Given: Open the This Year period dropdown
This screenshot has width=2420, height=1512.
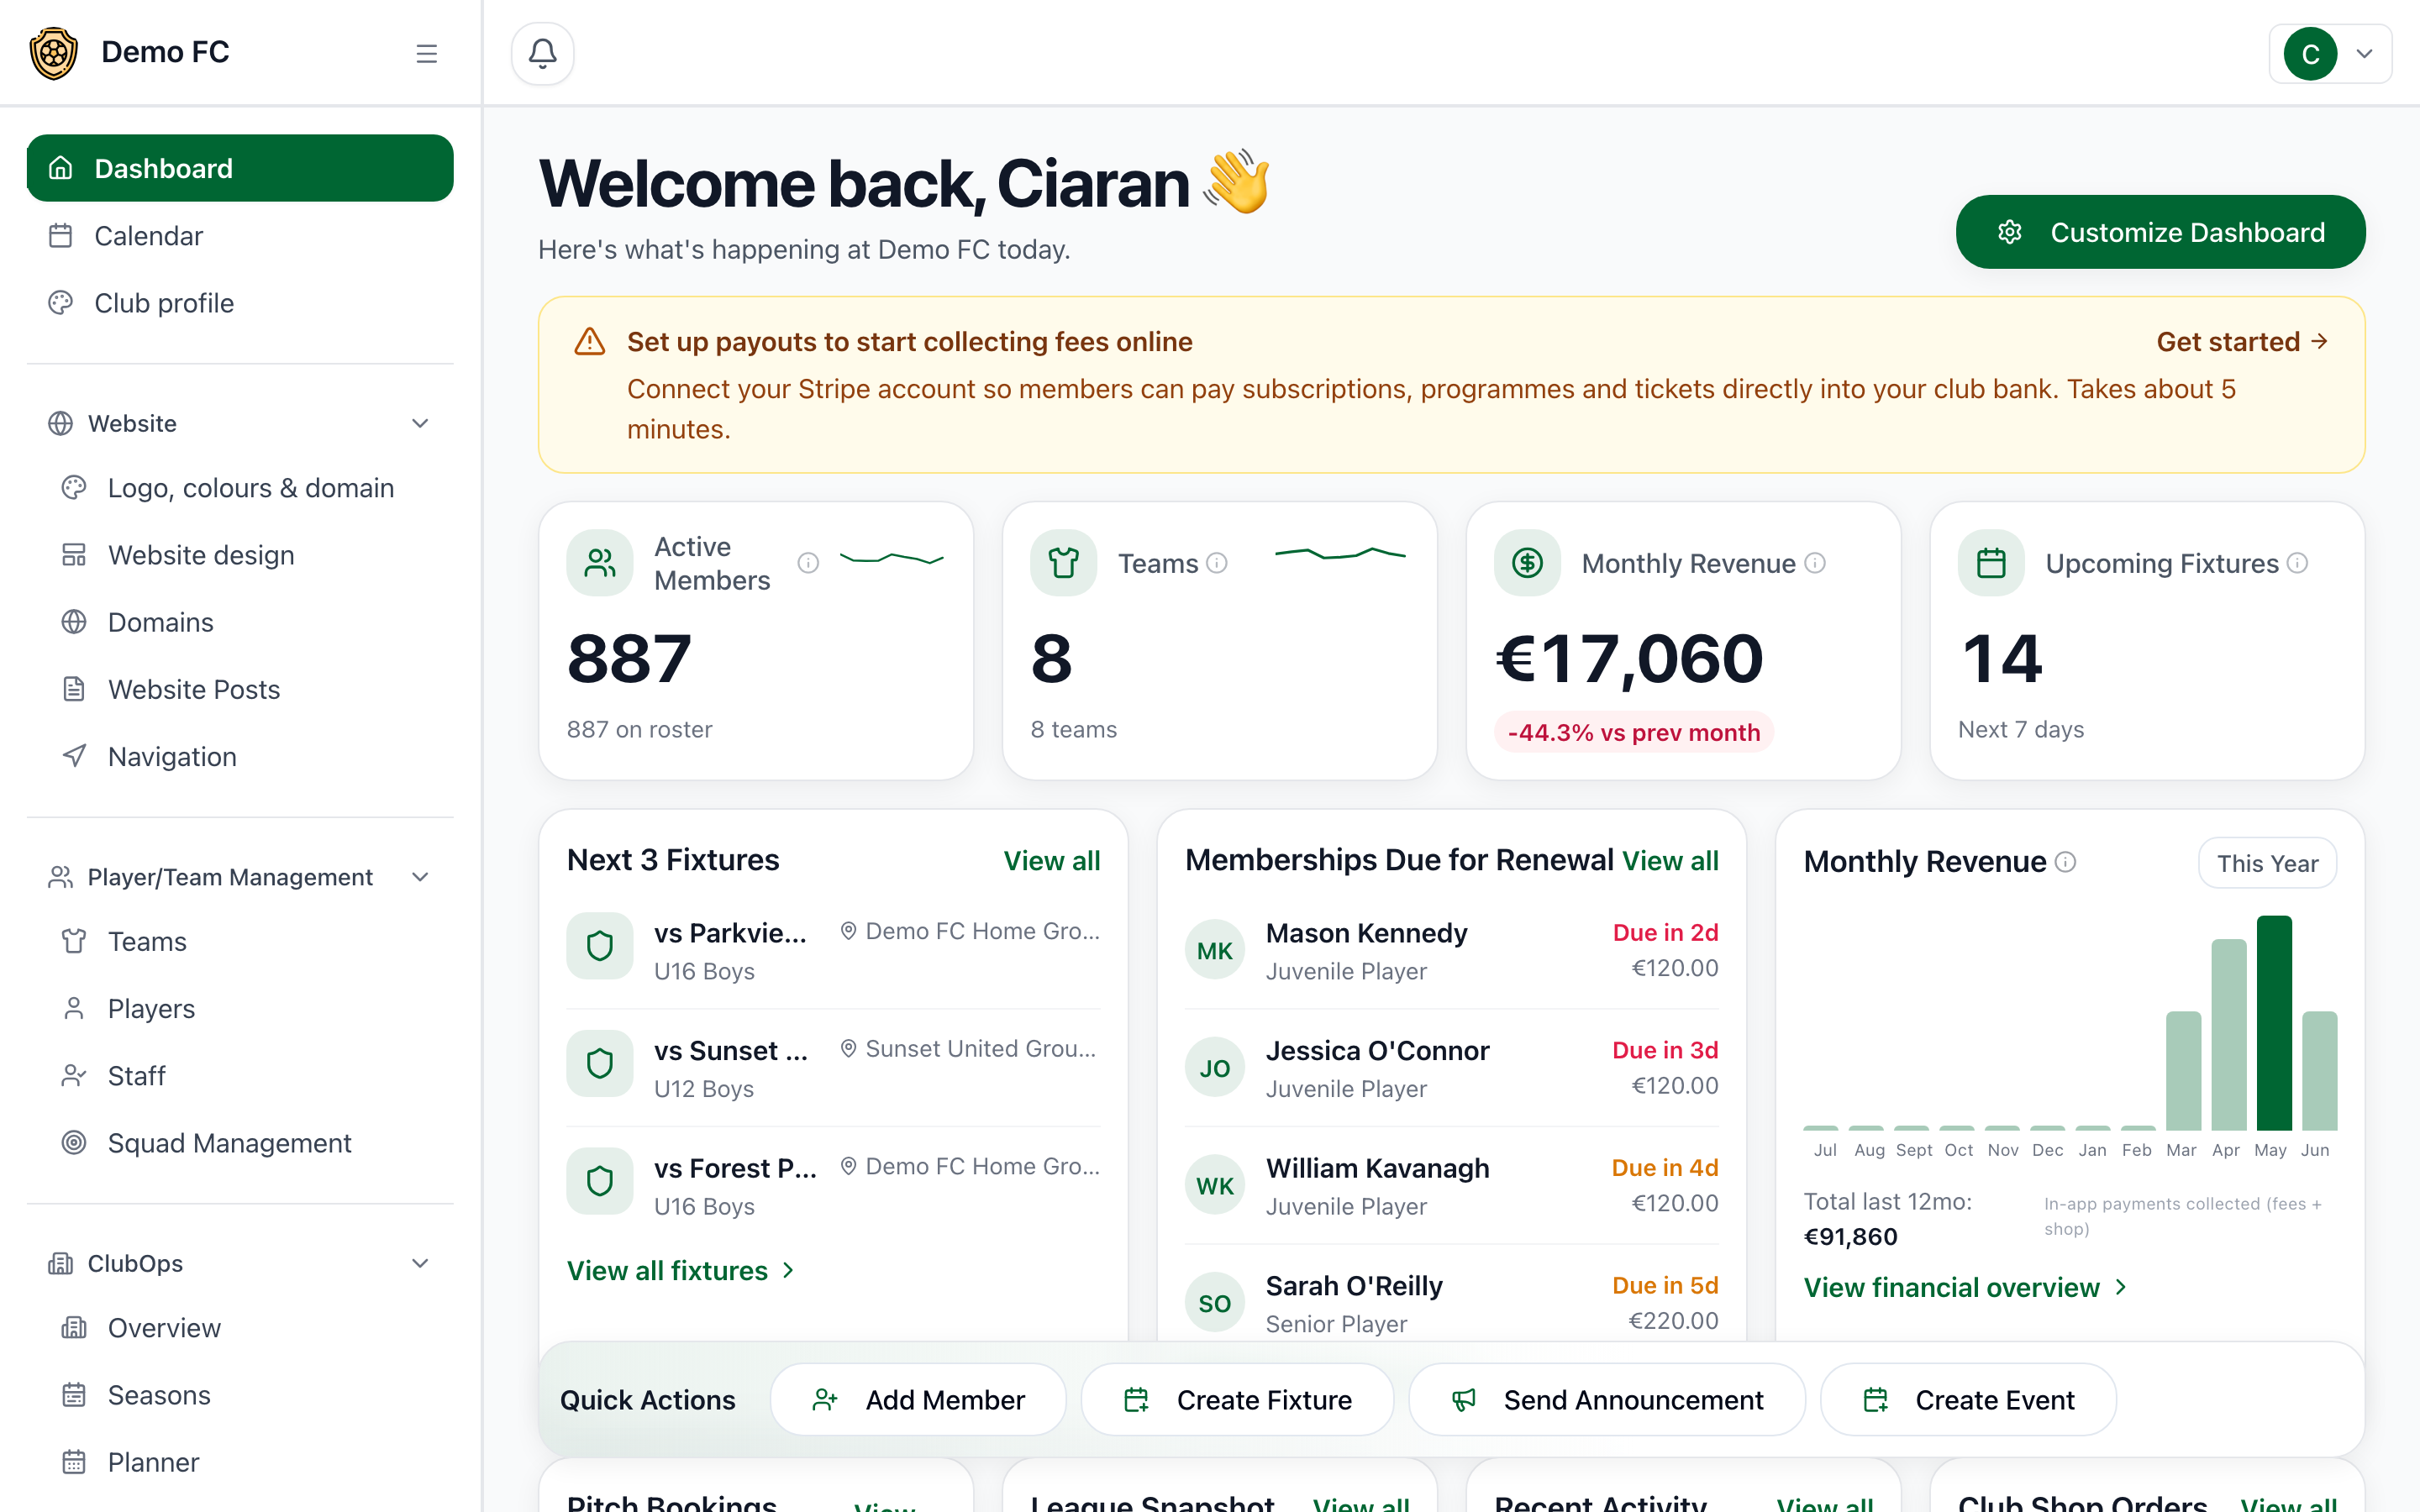Looking at the screenshot, I should coord(2267,863).
